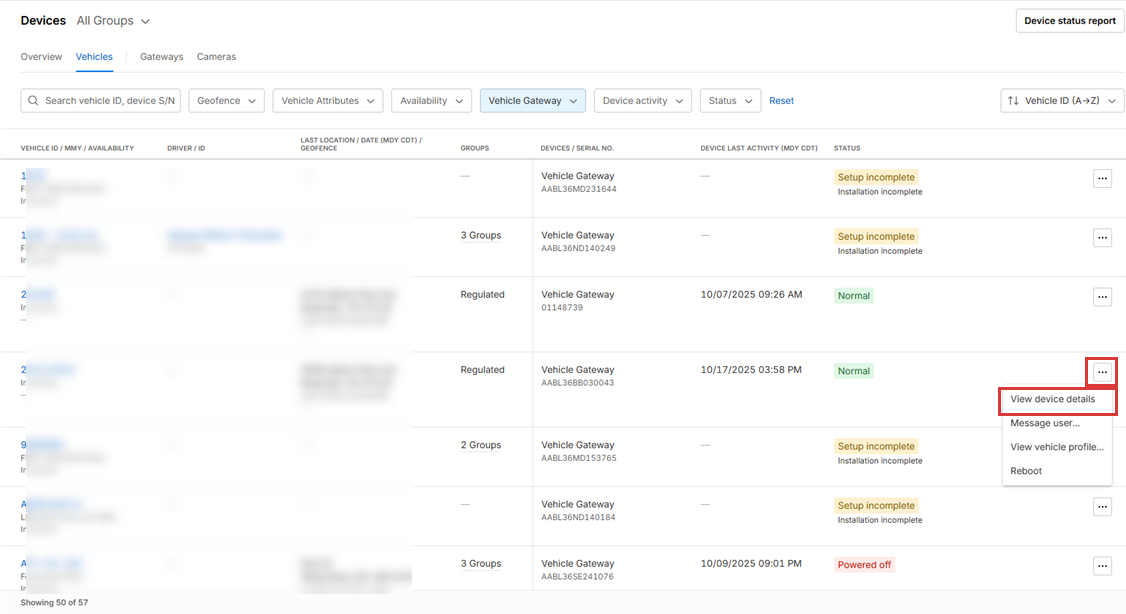
Task: Click ellipsis menu for device 01148739
Action: pyautogui.click(x=1102, y=297)
